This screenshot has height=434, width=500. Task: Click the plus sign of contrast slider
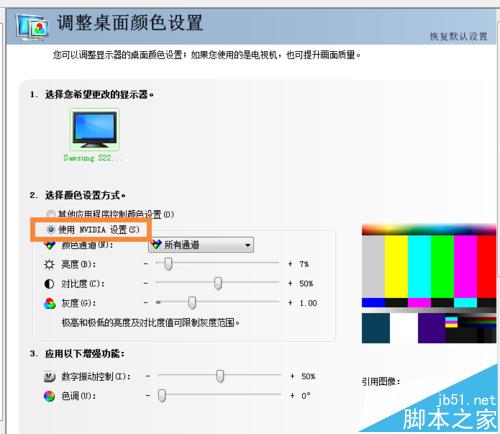pyautogui.click(x=290, y=283)
